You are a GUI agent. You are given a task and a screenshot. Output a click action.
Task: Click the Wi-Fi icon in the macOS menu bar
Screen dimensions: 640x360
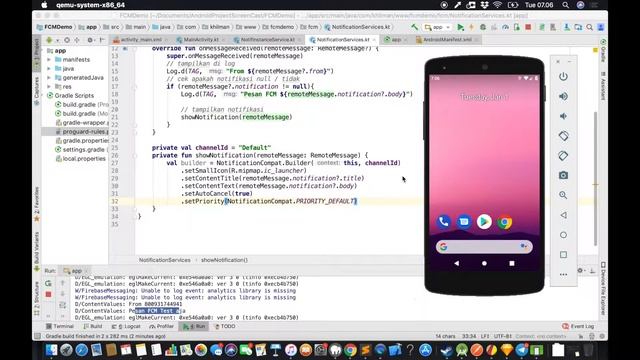pos(497,5)
